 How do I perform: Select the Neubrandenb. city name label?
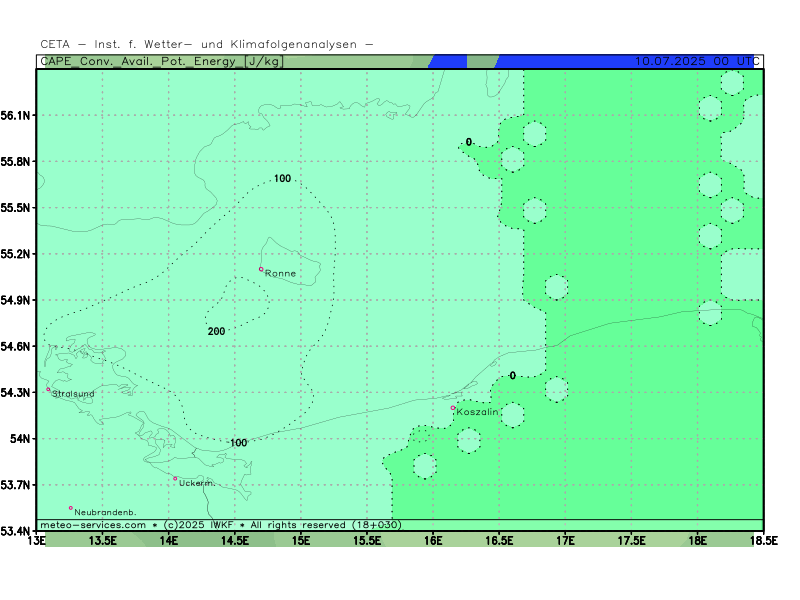click(x=106, y=512)
